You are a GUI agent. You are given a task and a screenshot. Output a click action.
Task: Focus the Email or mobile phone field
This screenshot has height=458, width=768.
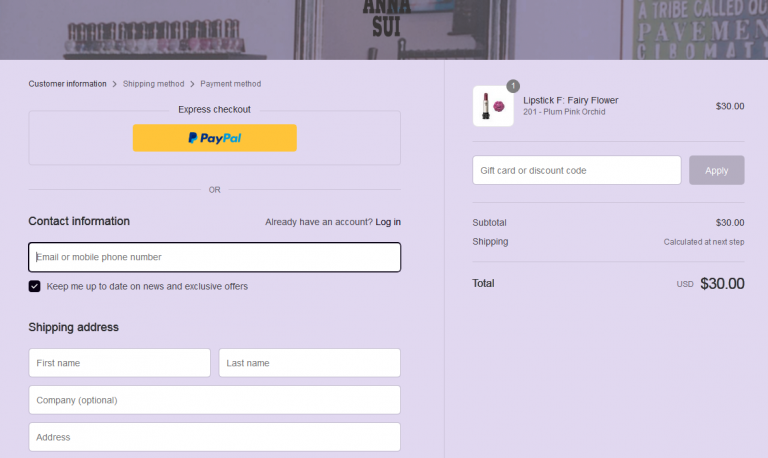(x=214, y=257)
